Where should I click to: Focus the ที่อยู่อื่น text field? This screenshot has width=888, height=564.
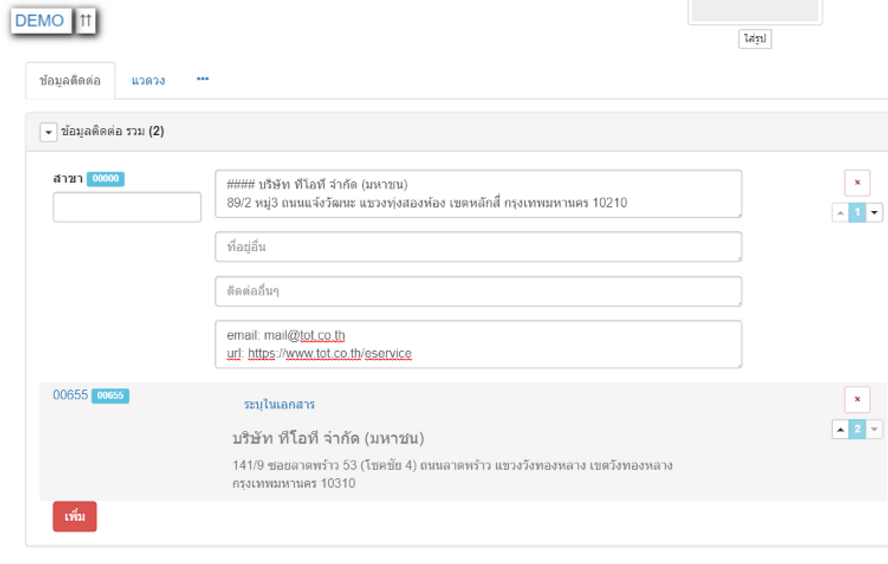(x=478, y=247)
